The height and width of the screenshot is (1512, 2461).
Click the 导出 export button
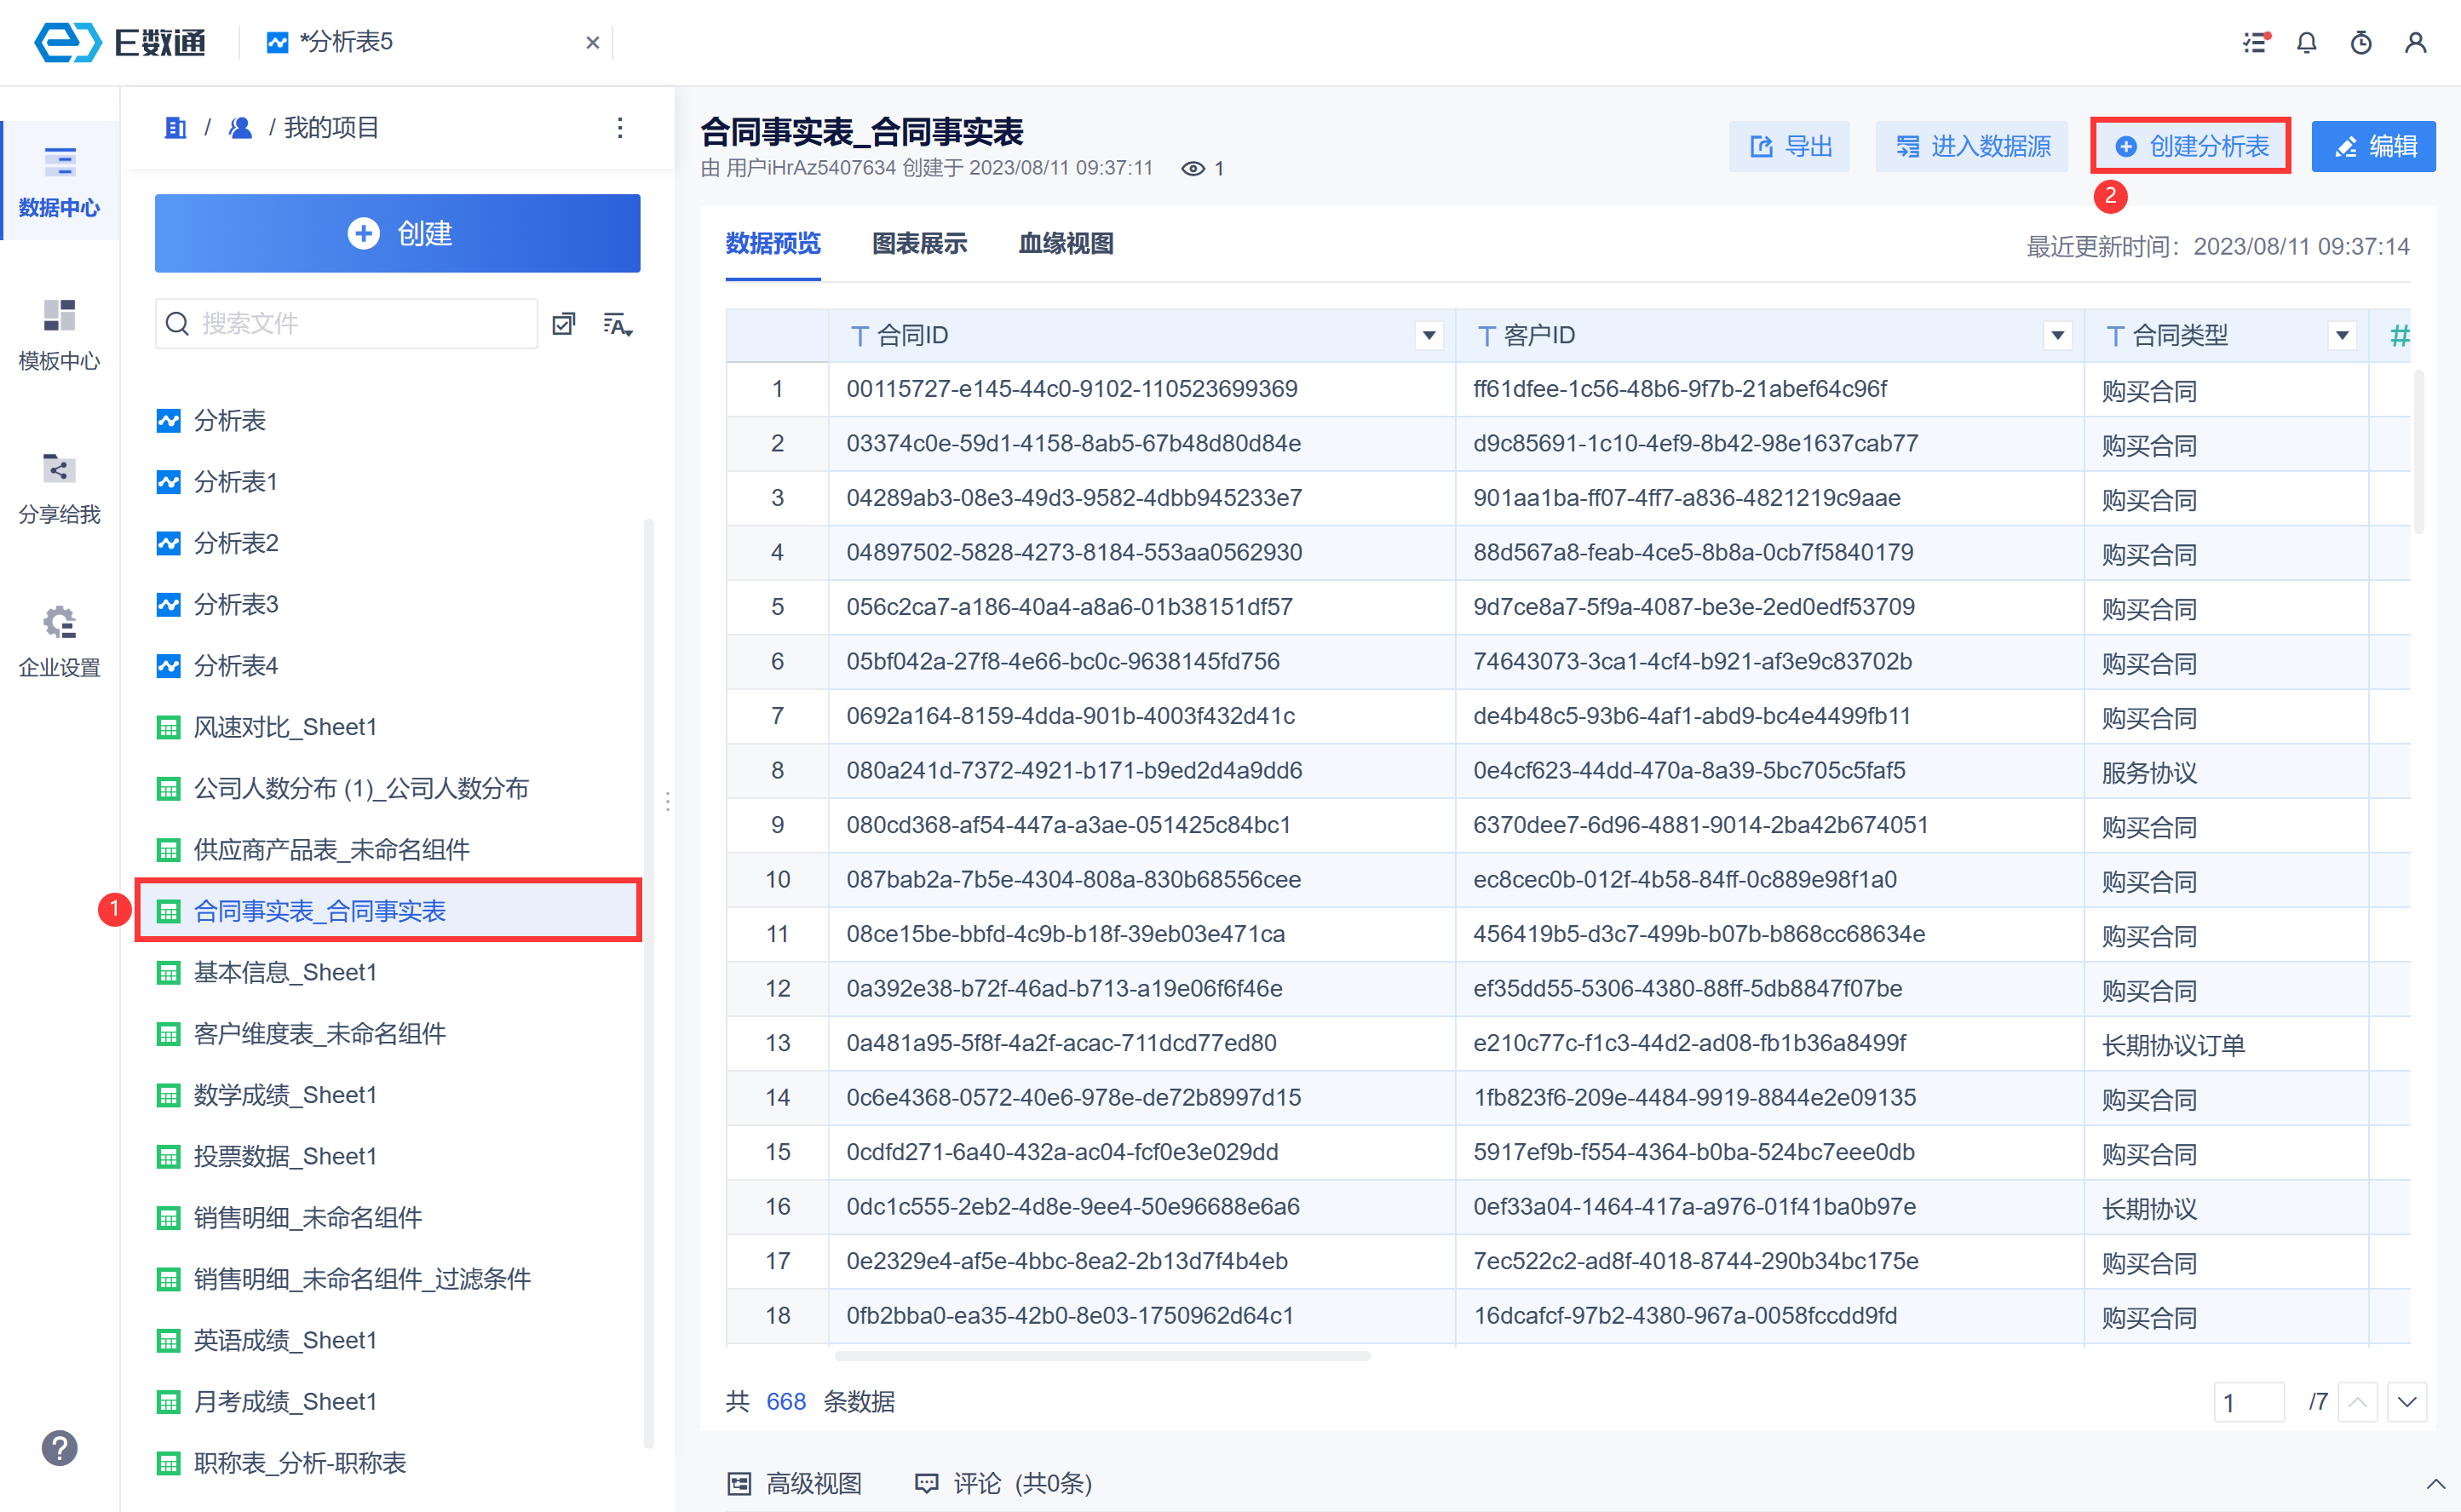tap(1789, 147)
